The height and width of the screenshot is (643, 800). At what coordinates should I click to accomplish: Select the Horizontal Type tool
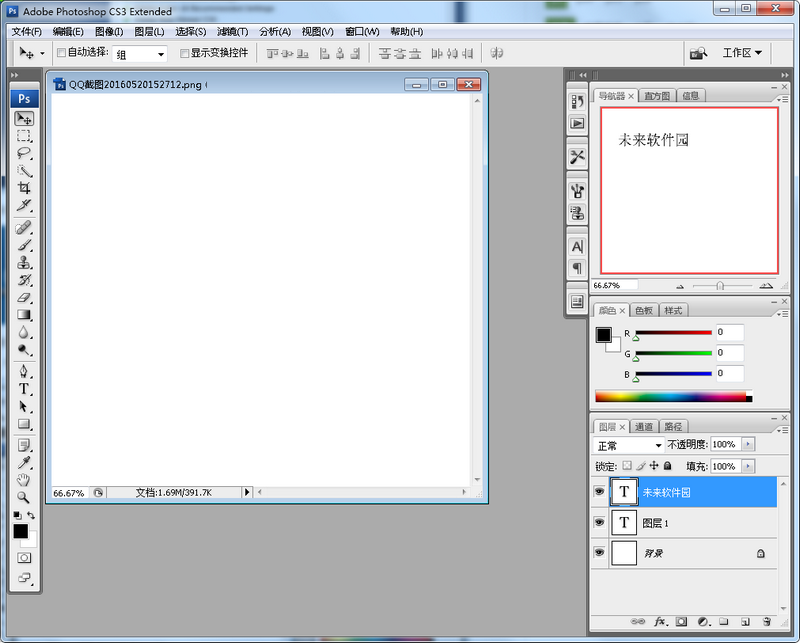(24, 388)
